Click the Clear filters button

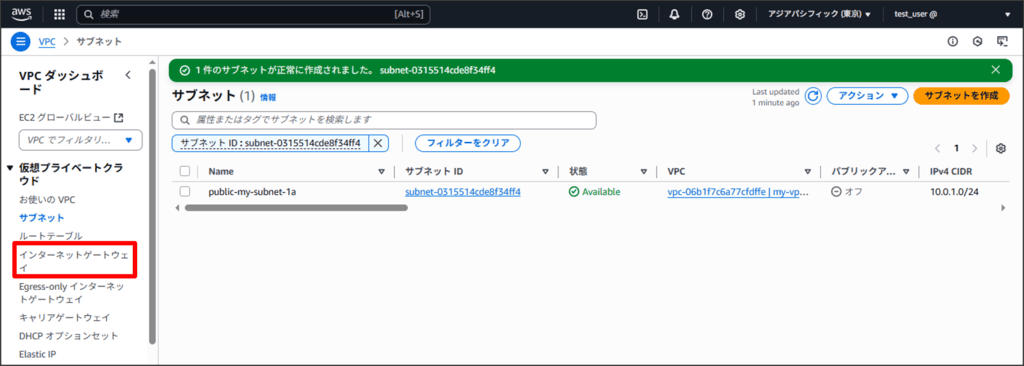pos(468,143)
